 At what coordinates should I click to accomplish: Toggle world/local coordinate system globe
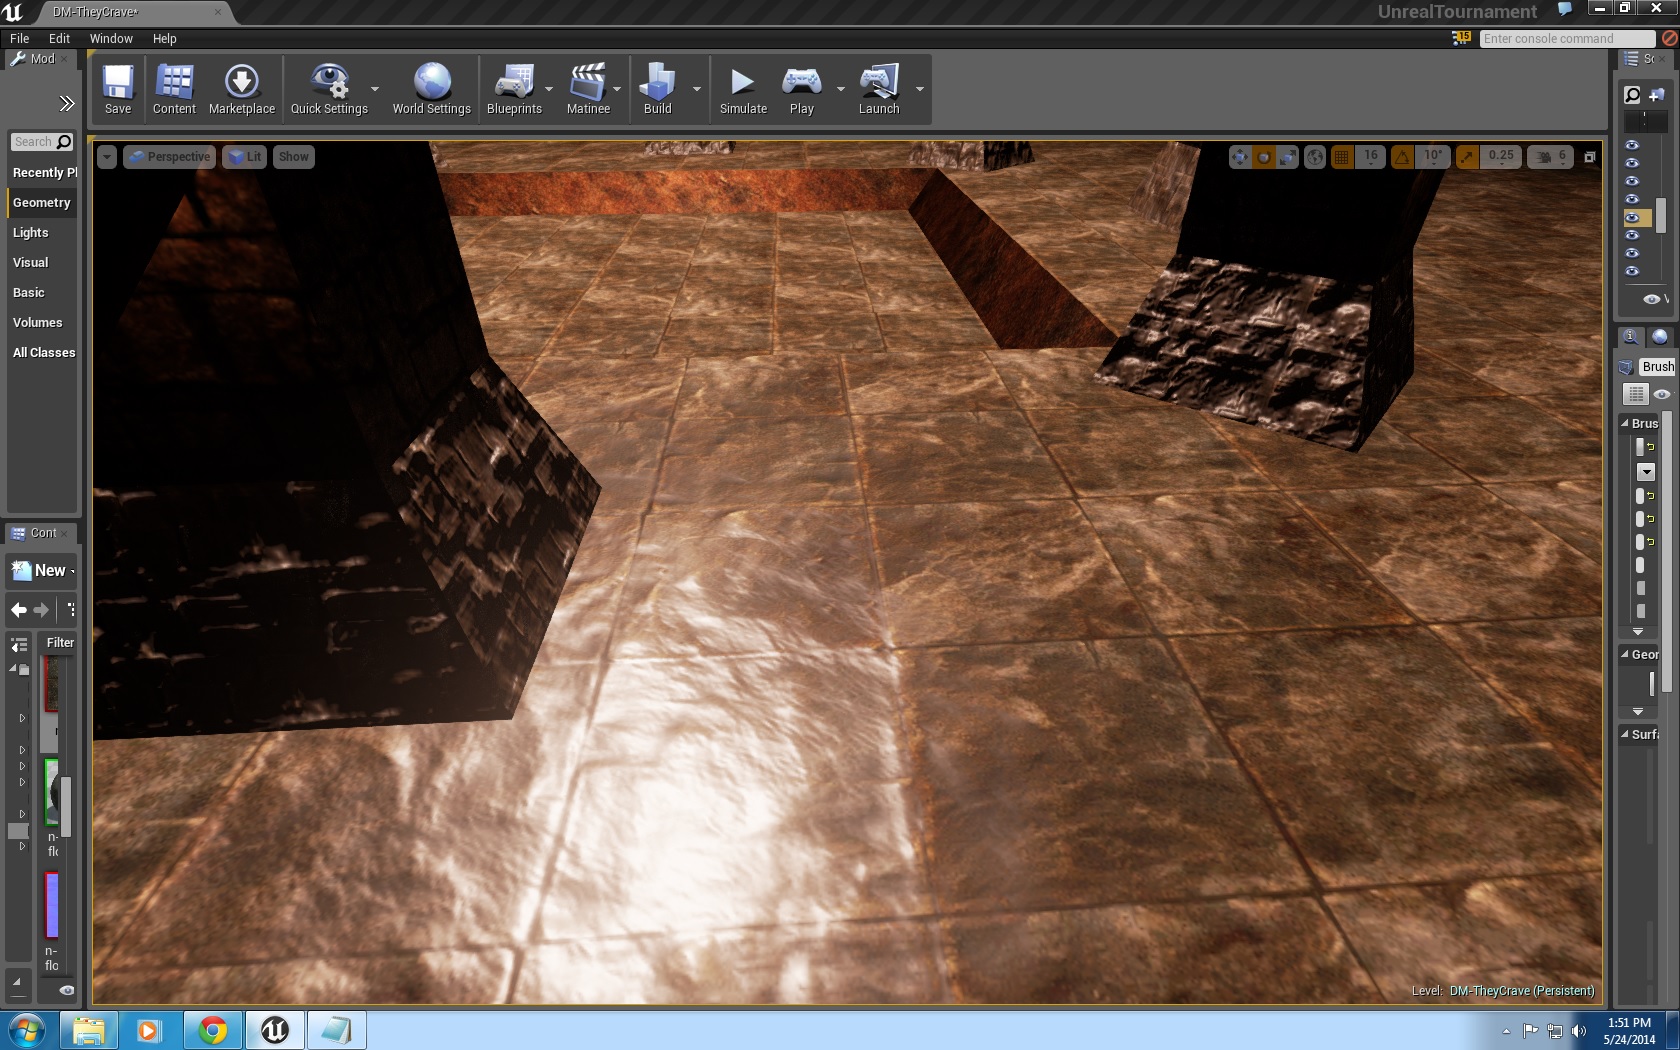[1315, 157]
